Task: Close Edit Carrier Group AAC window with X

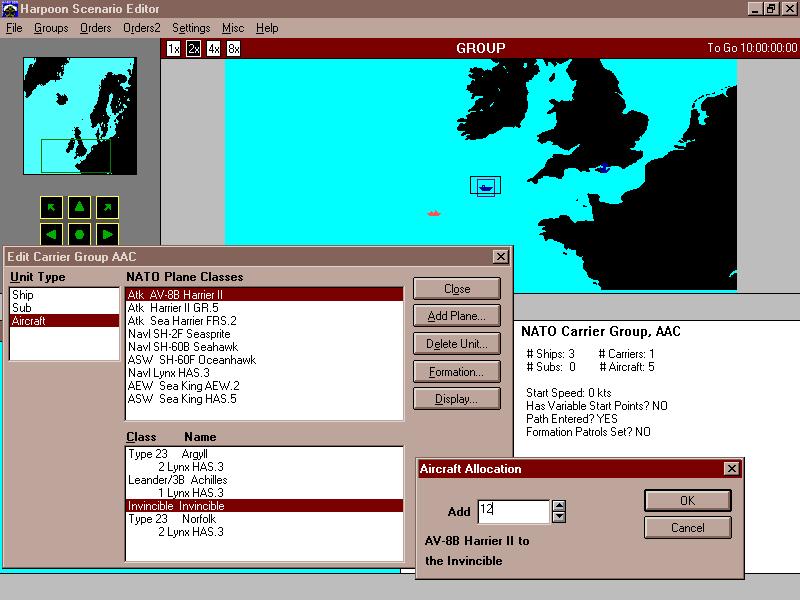Action: [501, 257]
